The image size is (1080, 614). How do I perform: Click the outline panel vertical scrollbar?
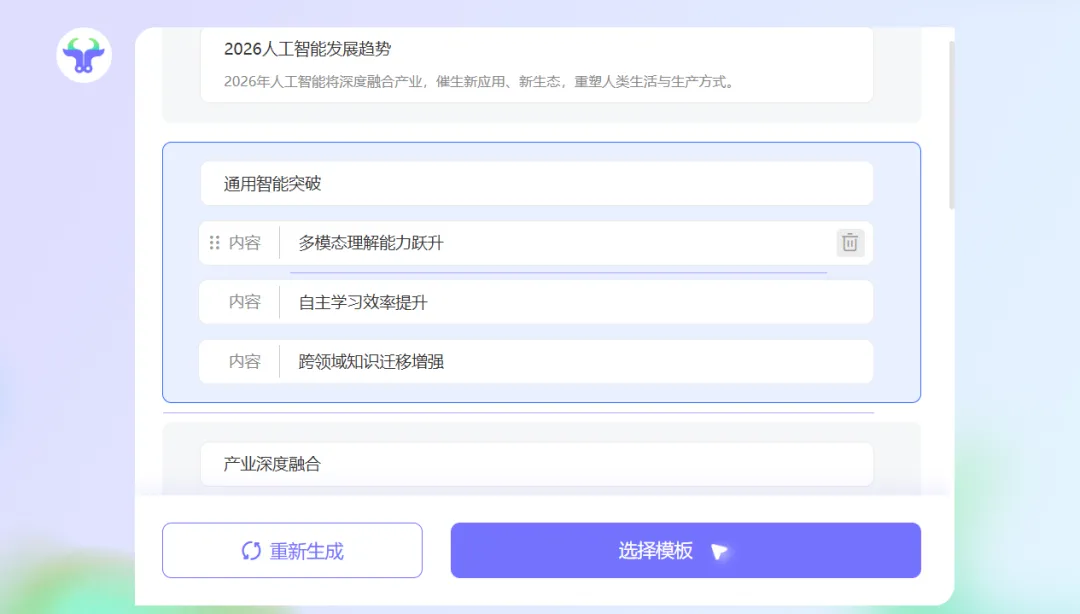click(952, 124)
